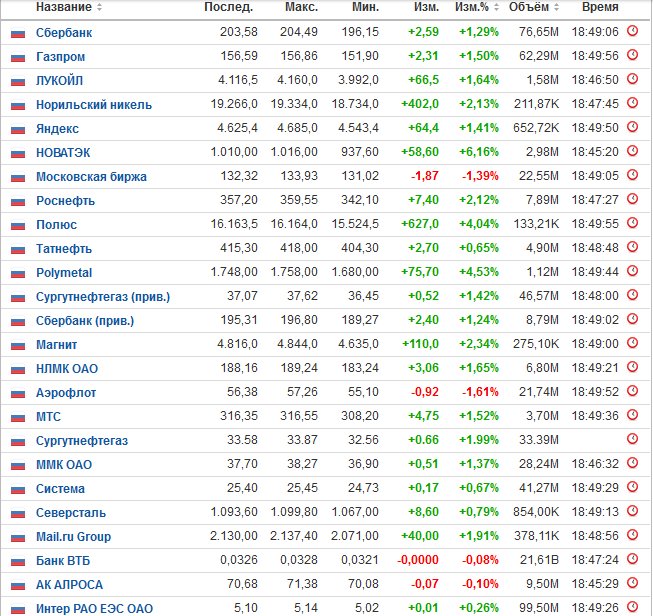Open the Магнит stock link
The height and width of the screenshot is (616, 653).
coord(56,344)
